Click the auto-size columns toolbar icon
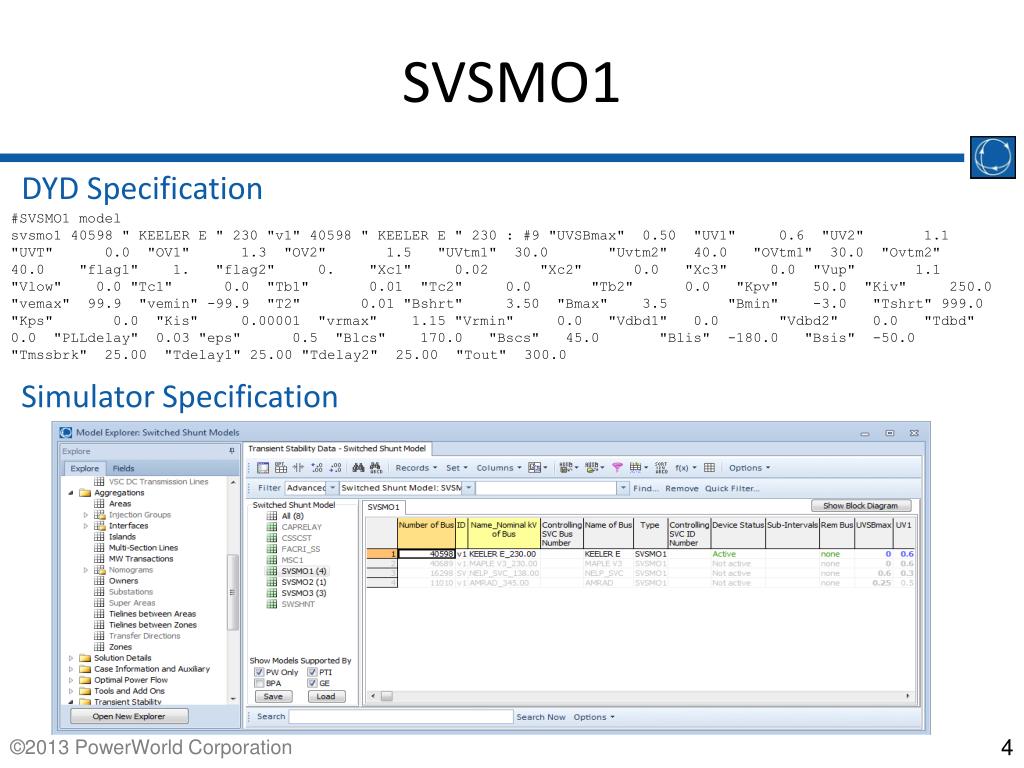This screenshot has height=768, width=1024. click(298, 468)
